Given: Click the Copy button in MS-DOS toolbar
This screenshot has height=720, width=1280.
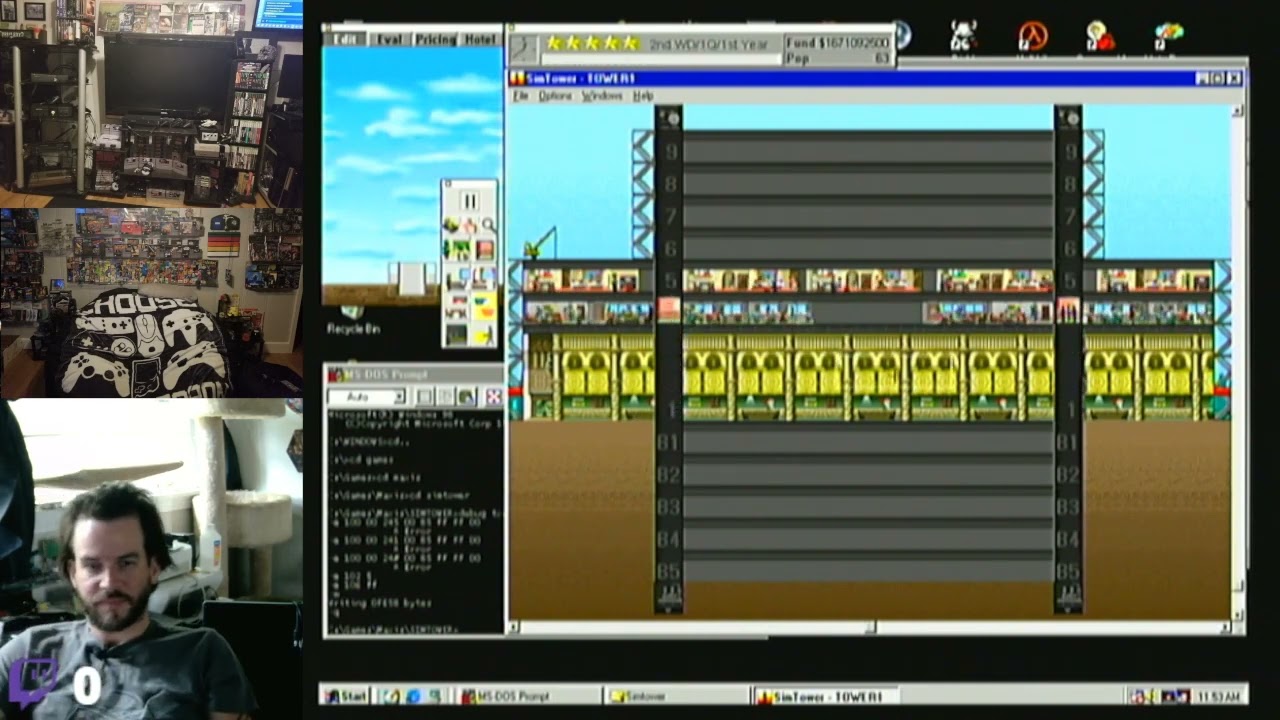Looking at the screenshot, I should point(445,397).
